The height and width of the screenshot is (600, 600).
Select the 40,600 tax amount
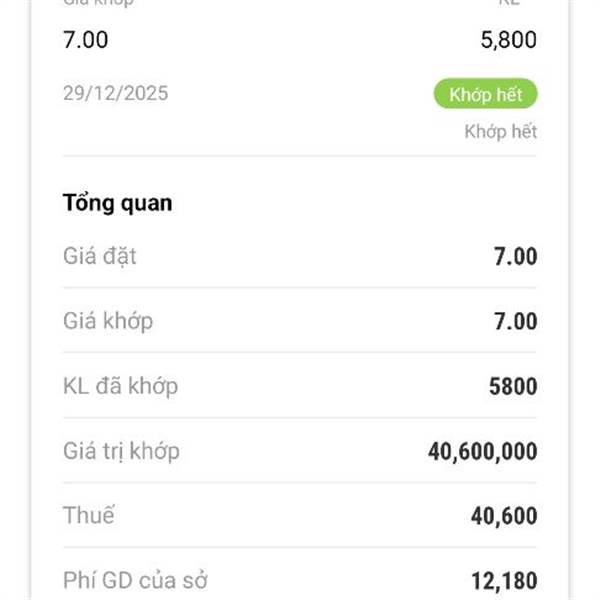coord(504,517)
